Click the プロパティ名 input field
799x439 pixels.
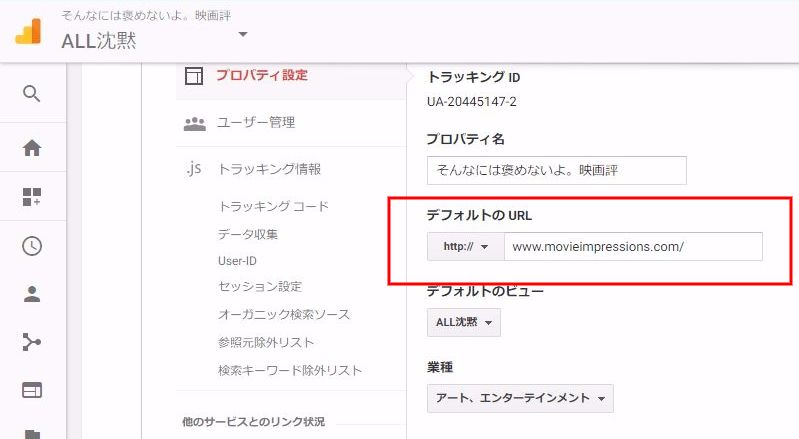click(x=556, y=171)
